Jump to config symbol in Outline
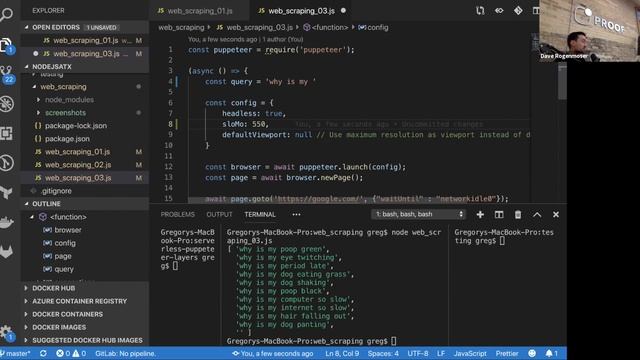The width and height of the screenshot is (640, 360). click(65, 243)
